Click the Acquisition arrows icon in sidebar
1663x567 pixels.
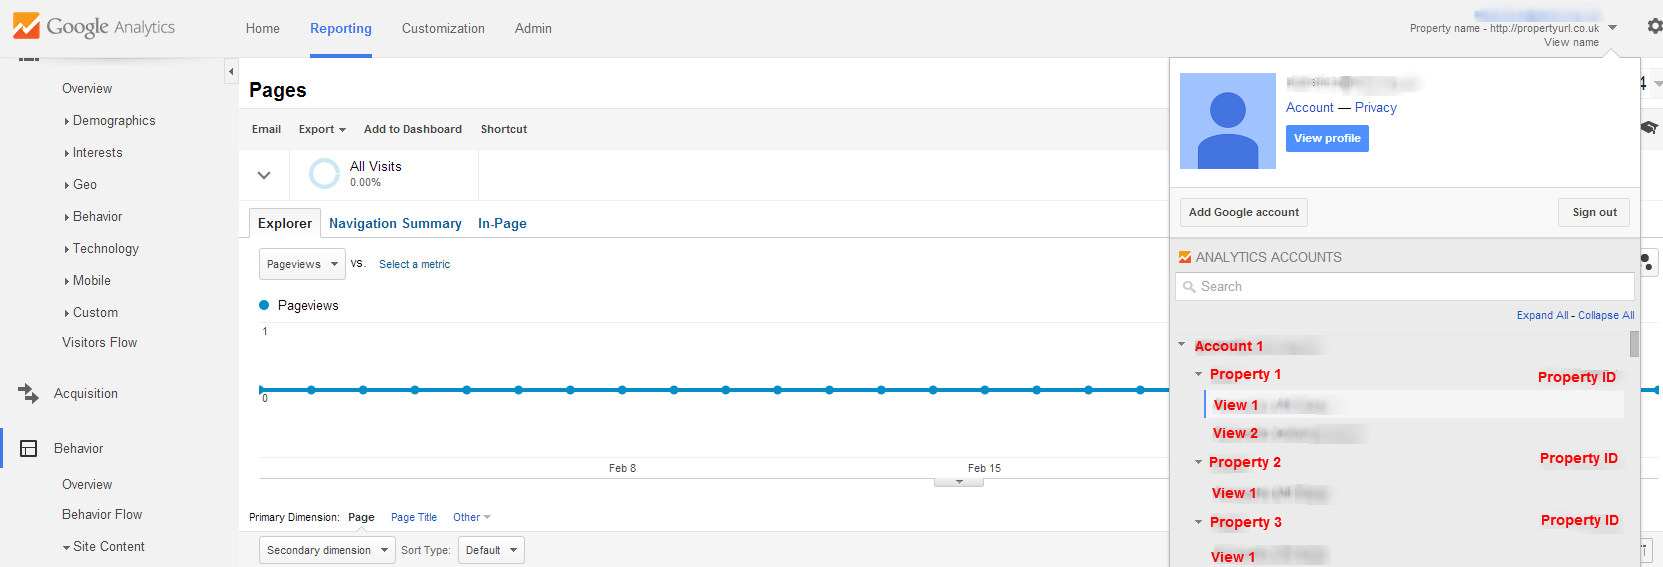pyautogui.click(x=28, y=393)
